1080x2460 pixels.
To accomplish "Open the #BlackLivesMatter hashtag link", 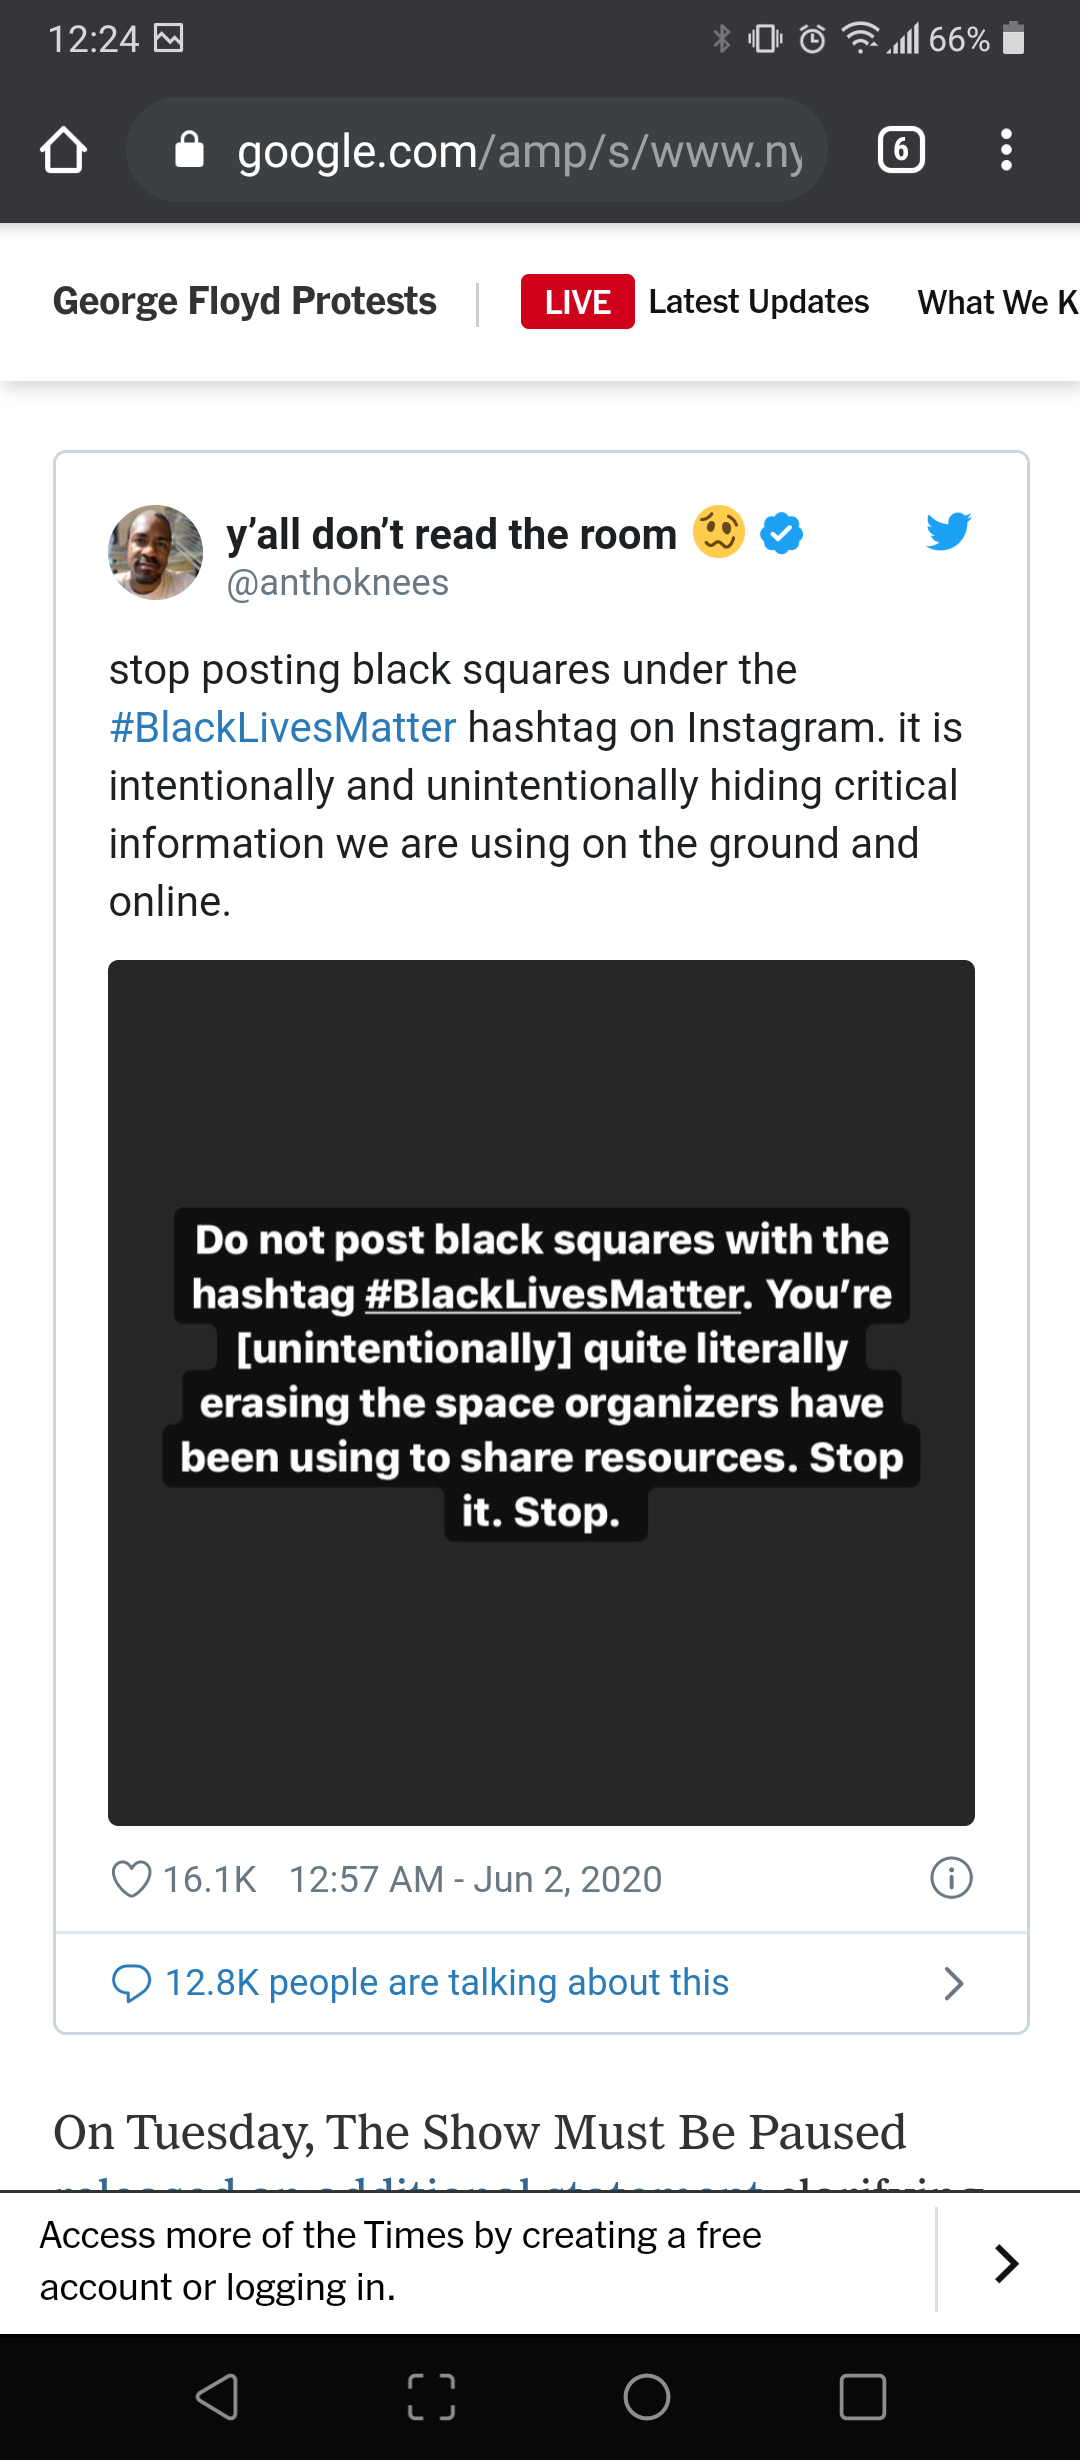I will pos(283,728).
